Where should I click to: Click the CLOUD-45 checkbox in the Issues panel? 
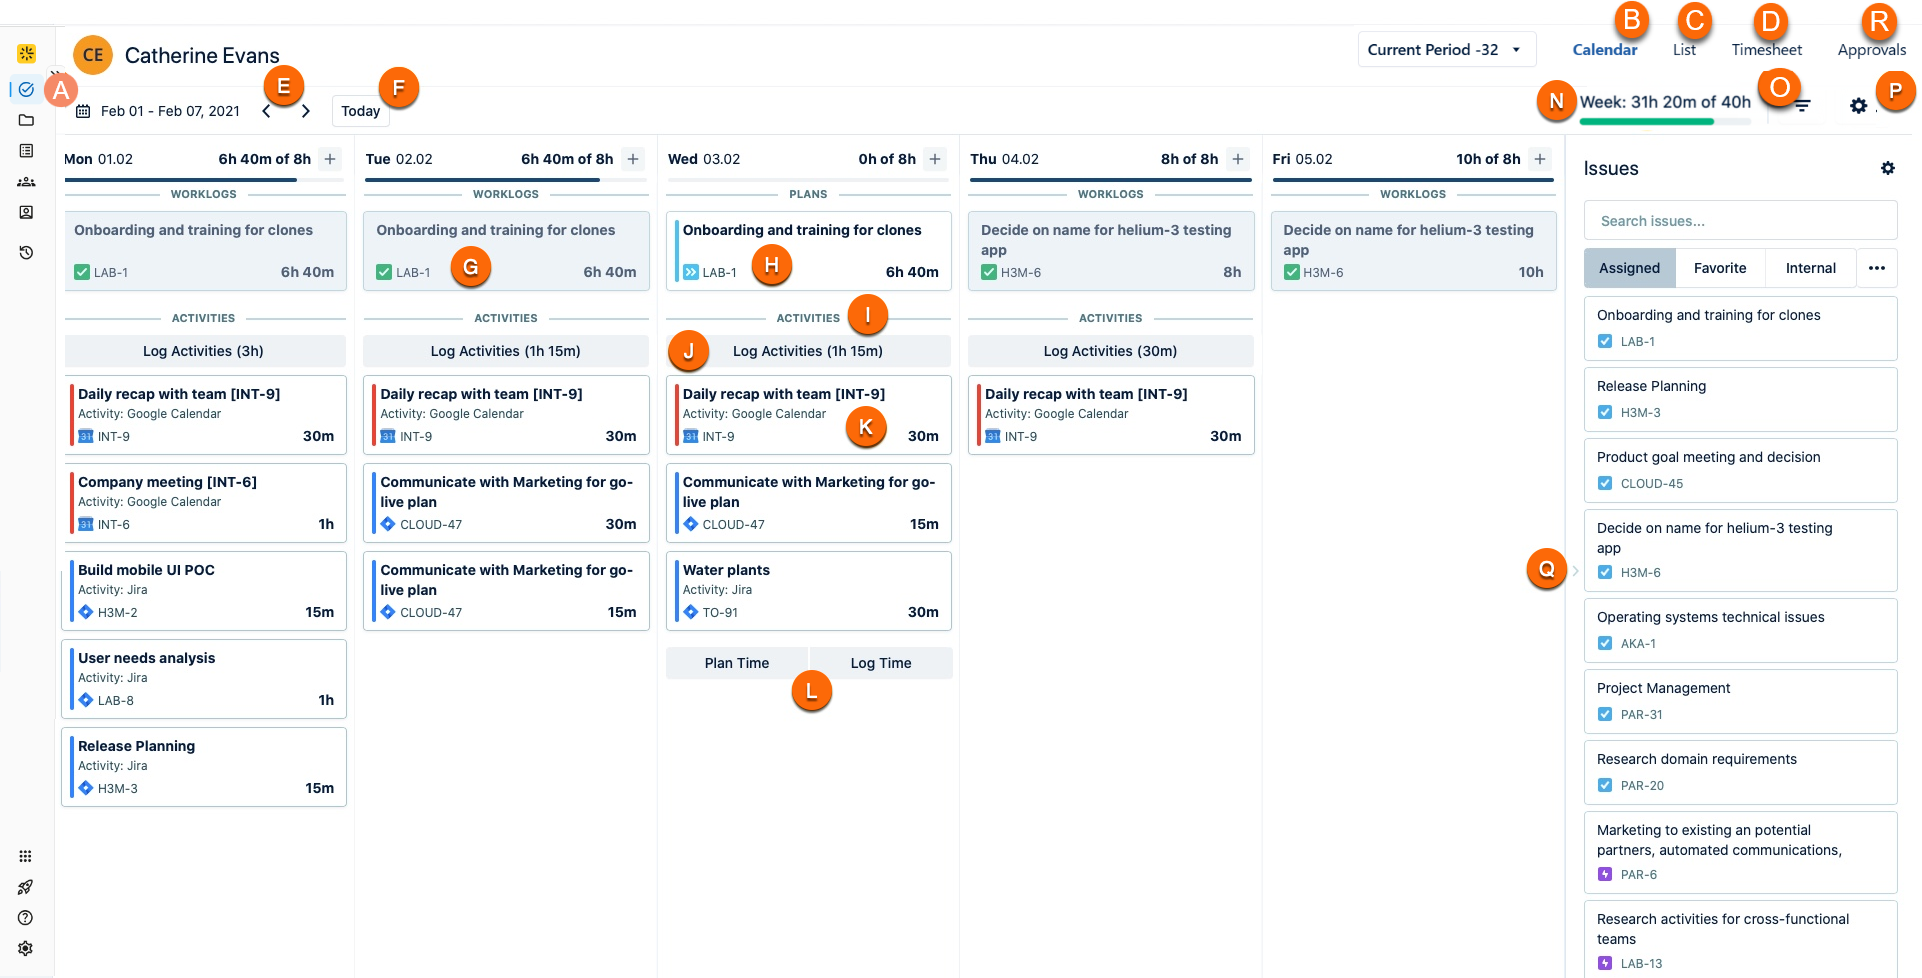[1605, 483]
